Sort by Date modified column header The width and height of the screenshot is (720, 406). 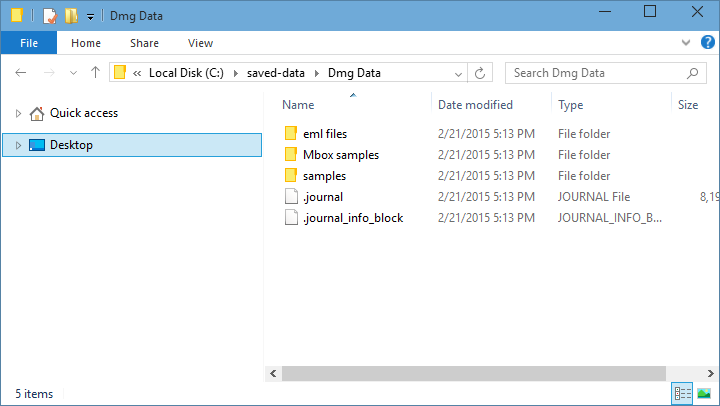[x=475, y=105]
